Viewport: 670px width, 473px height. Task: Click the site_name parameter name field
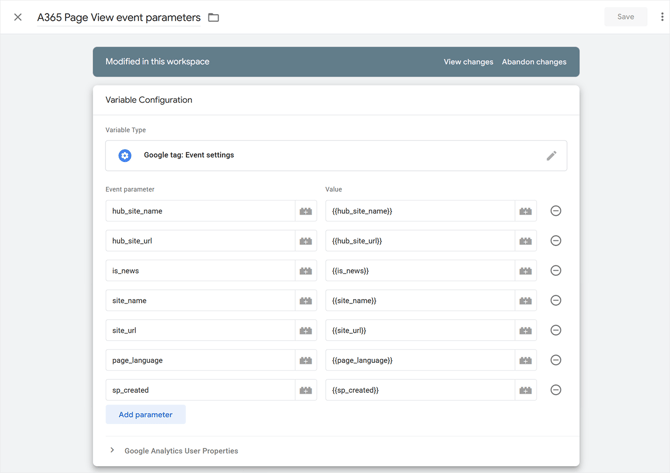pyautogui.click(x=200, y=301)
